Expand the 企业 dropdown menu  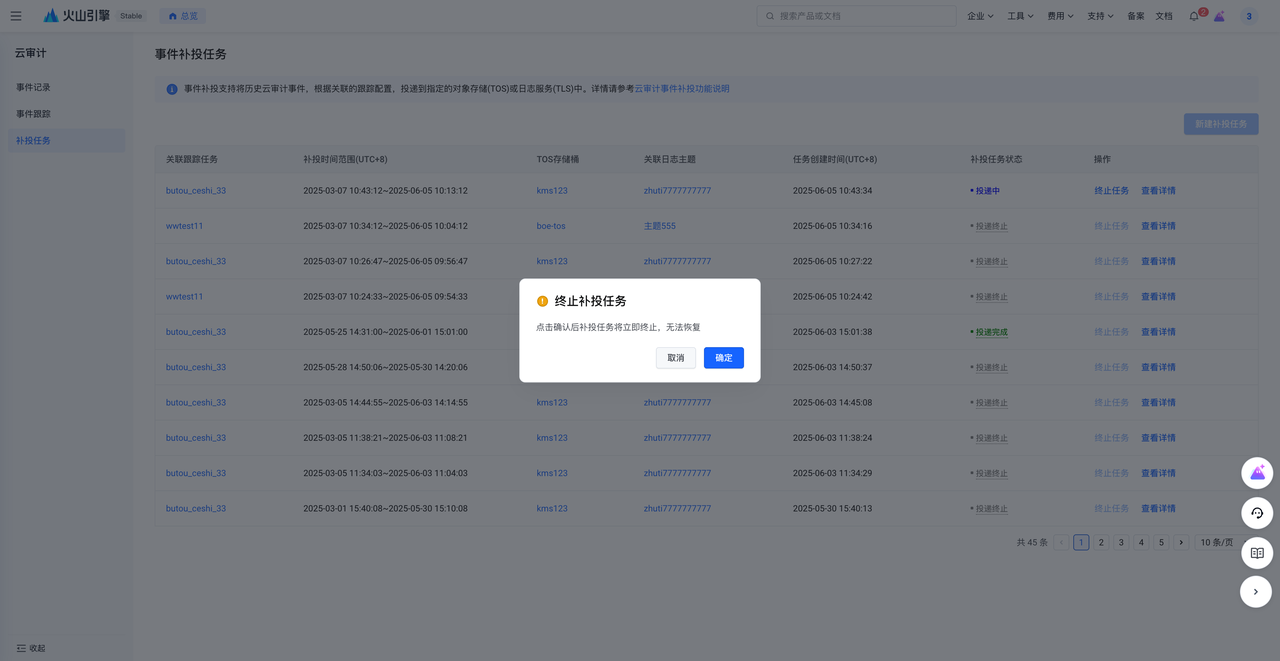click(980, 16)
